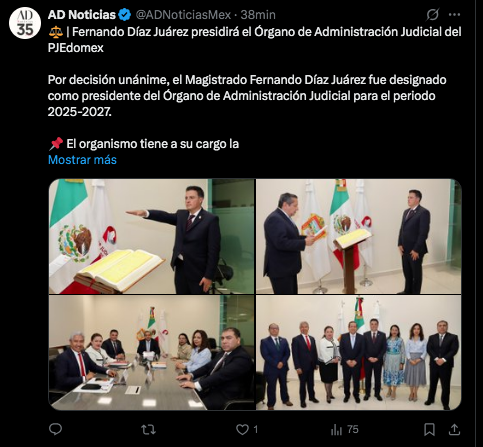
Task: Visit the @ADNoticiasMex handle link
Action: click(x=183, y=15)
